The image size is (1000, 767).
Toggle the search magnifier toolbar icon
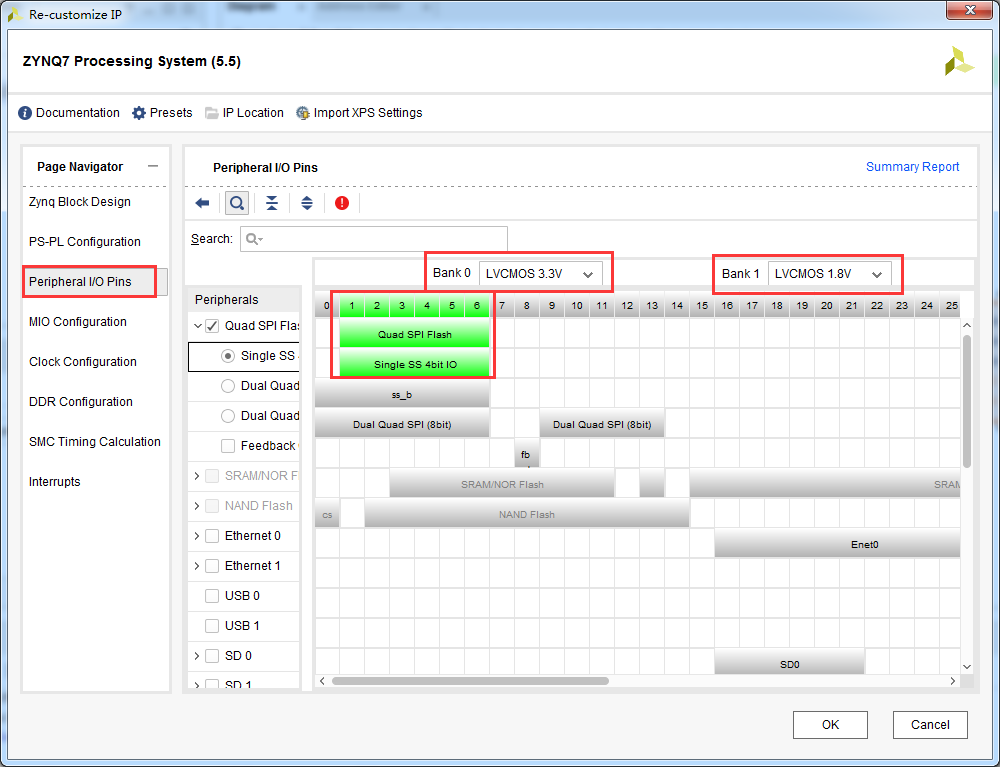[237, 203]
